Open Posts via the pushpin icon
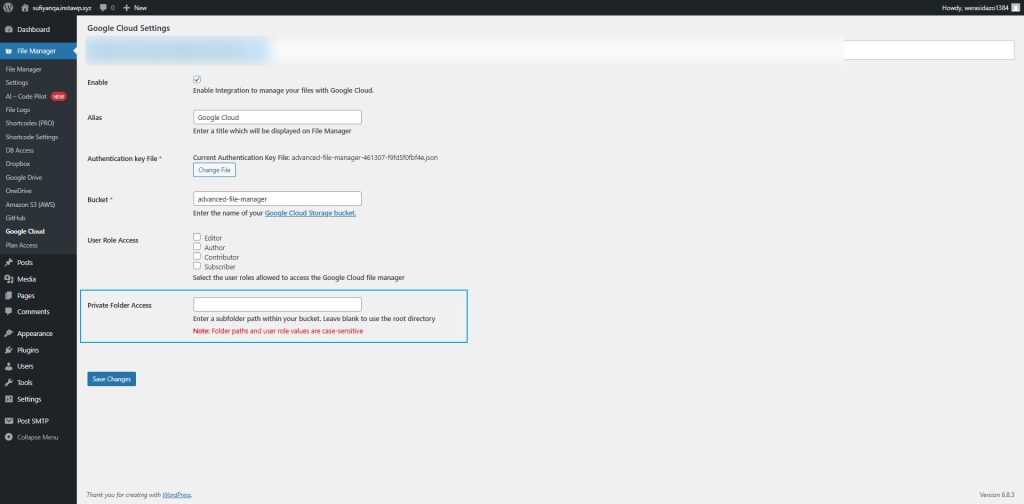 click(x=9, y=262)
